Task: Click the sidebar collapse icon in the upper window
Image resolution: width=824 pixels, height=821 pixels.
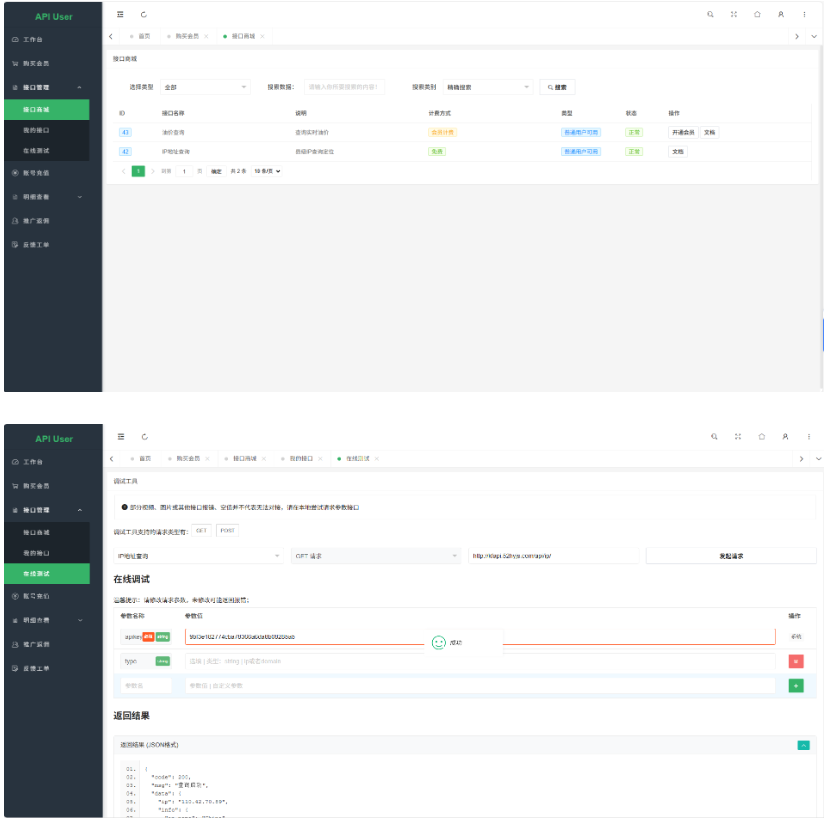Action: [121, 15]
